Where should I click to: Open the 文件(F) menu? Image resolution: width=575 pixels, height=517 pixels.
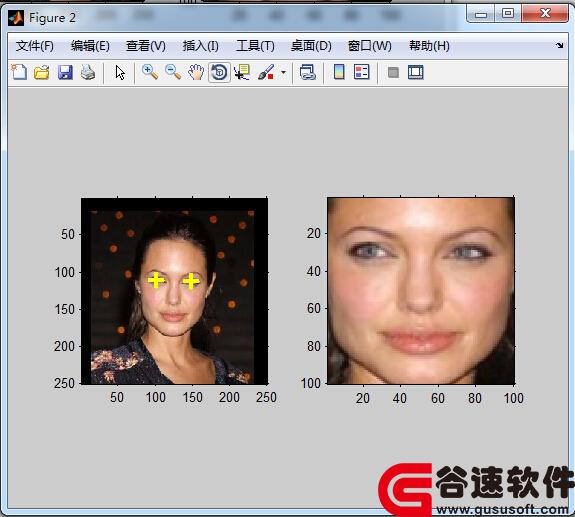click(x=34, y=46)
